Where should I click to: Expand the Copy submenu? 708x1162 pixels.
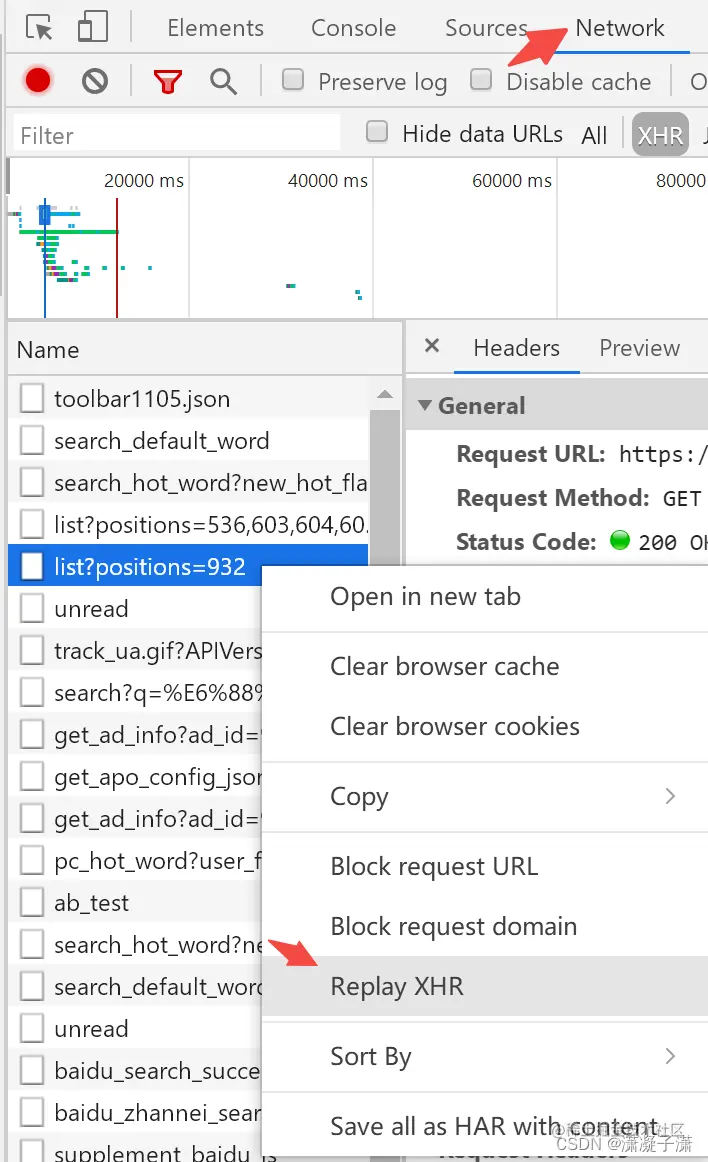[x=359, y=796]
